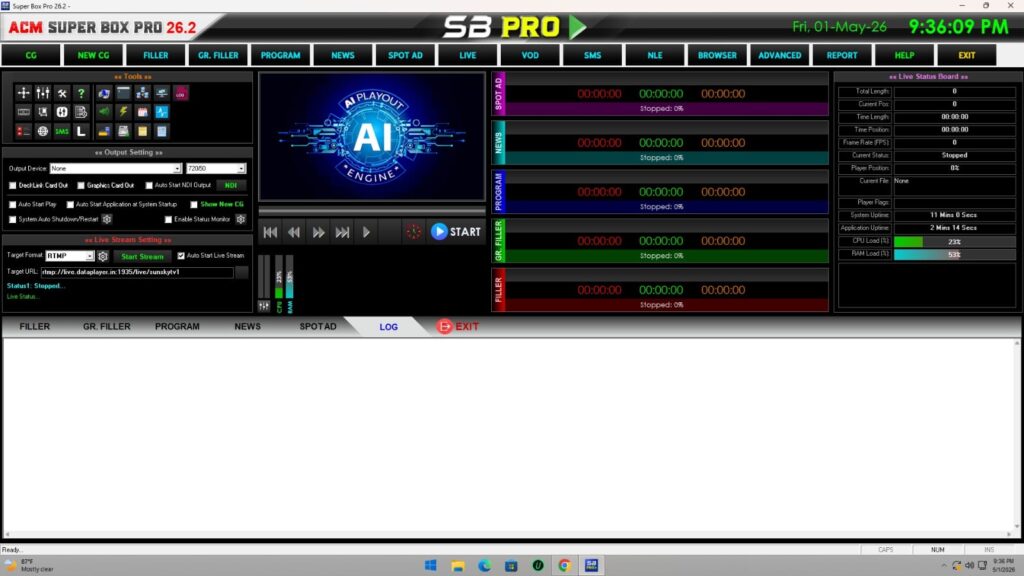Screen dimensions: 1024x576
Task: Click the green question mark help icon
Action: (x=81, y=93)
